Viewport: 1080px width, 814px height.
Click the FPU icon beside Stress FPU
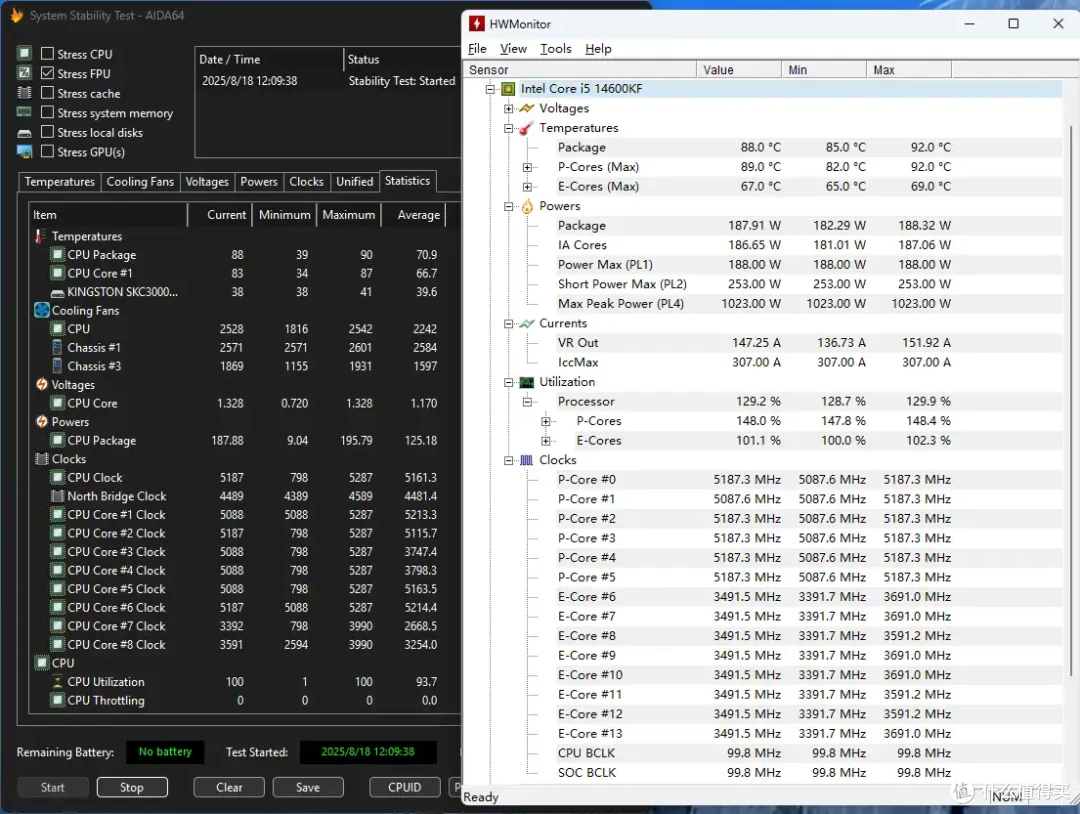pyautogui.click(x=24, y=72)
